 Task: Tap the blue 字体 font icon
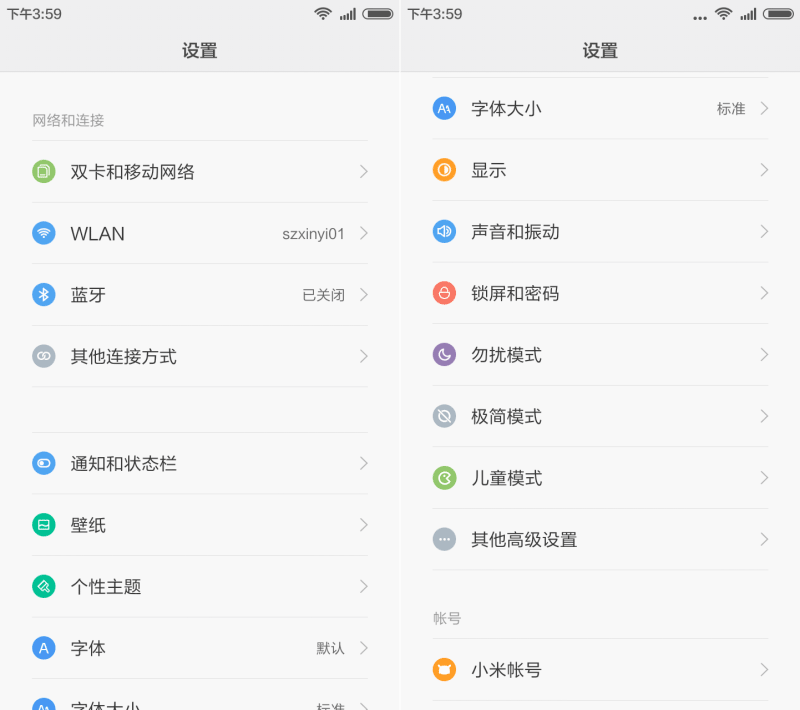pos(44,648)
